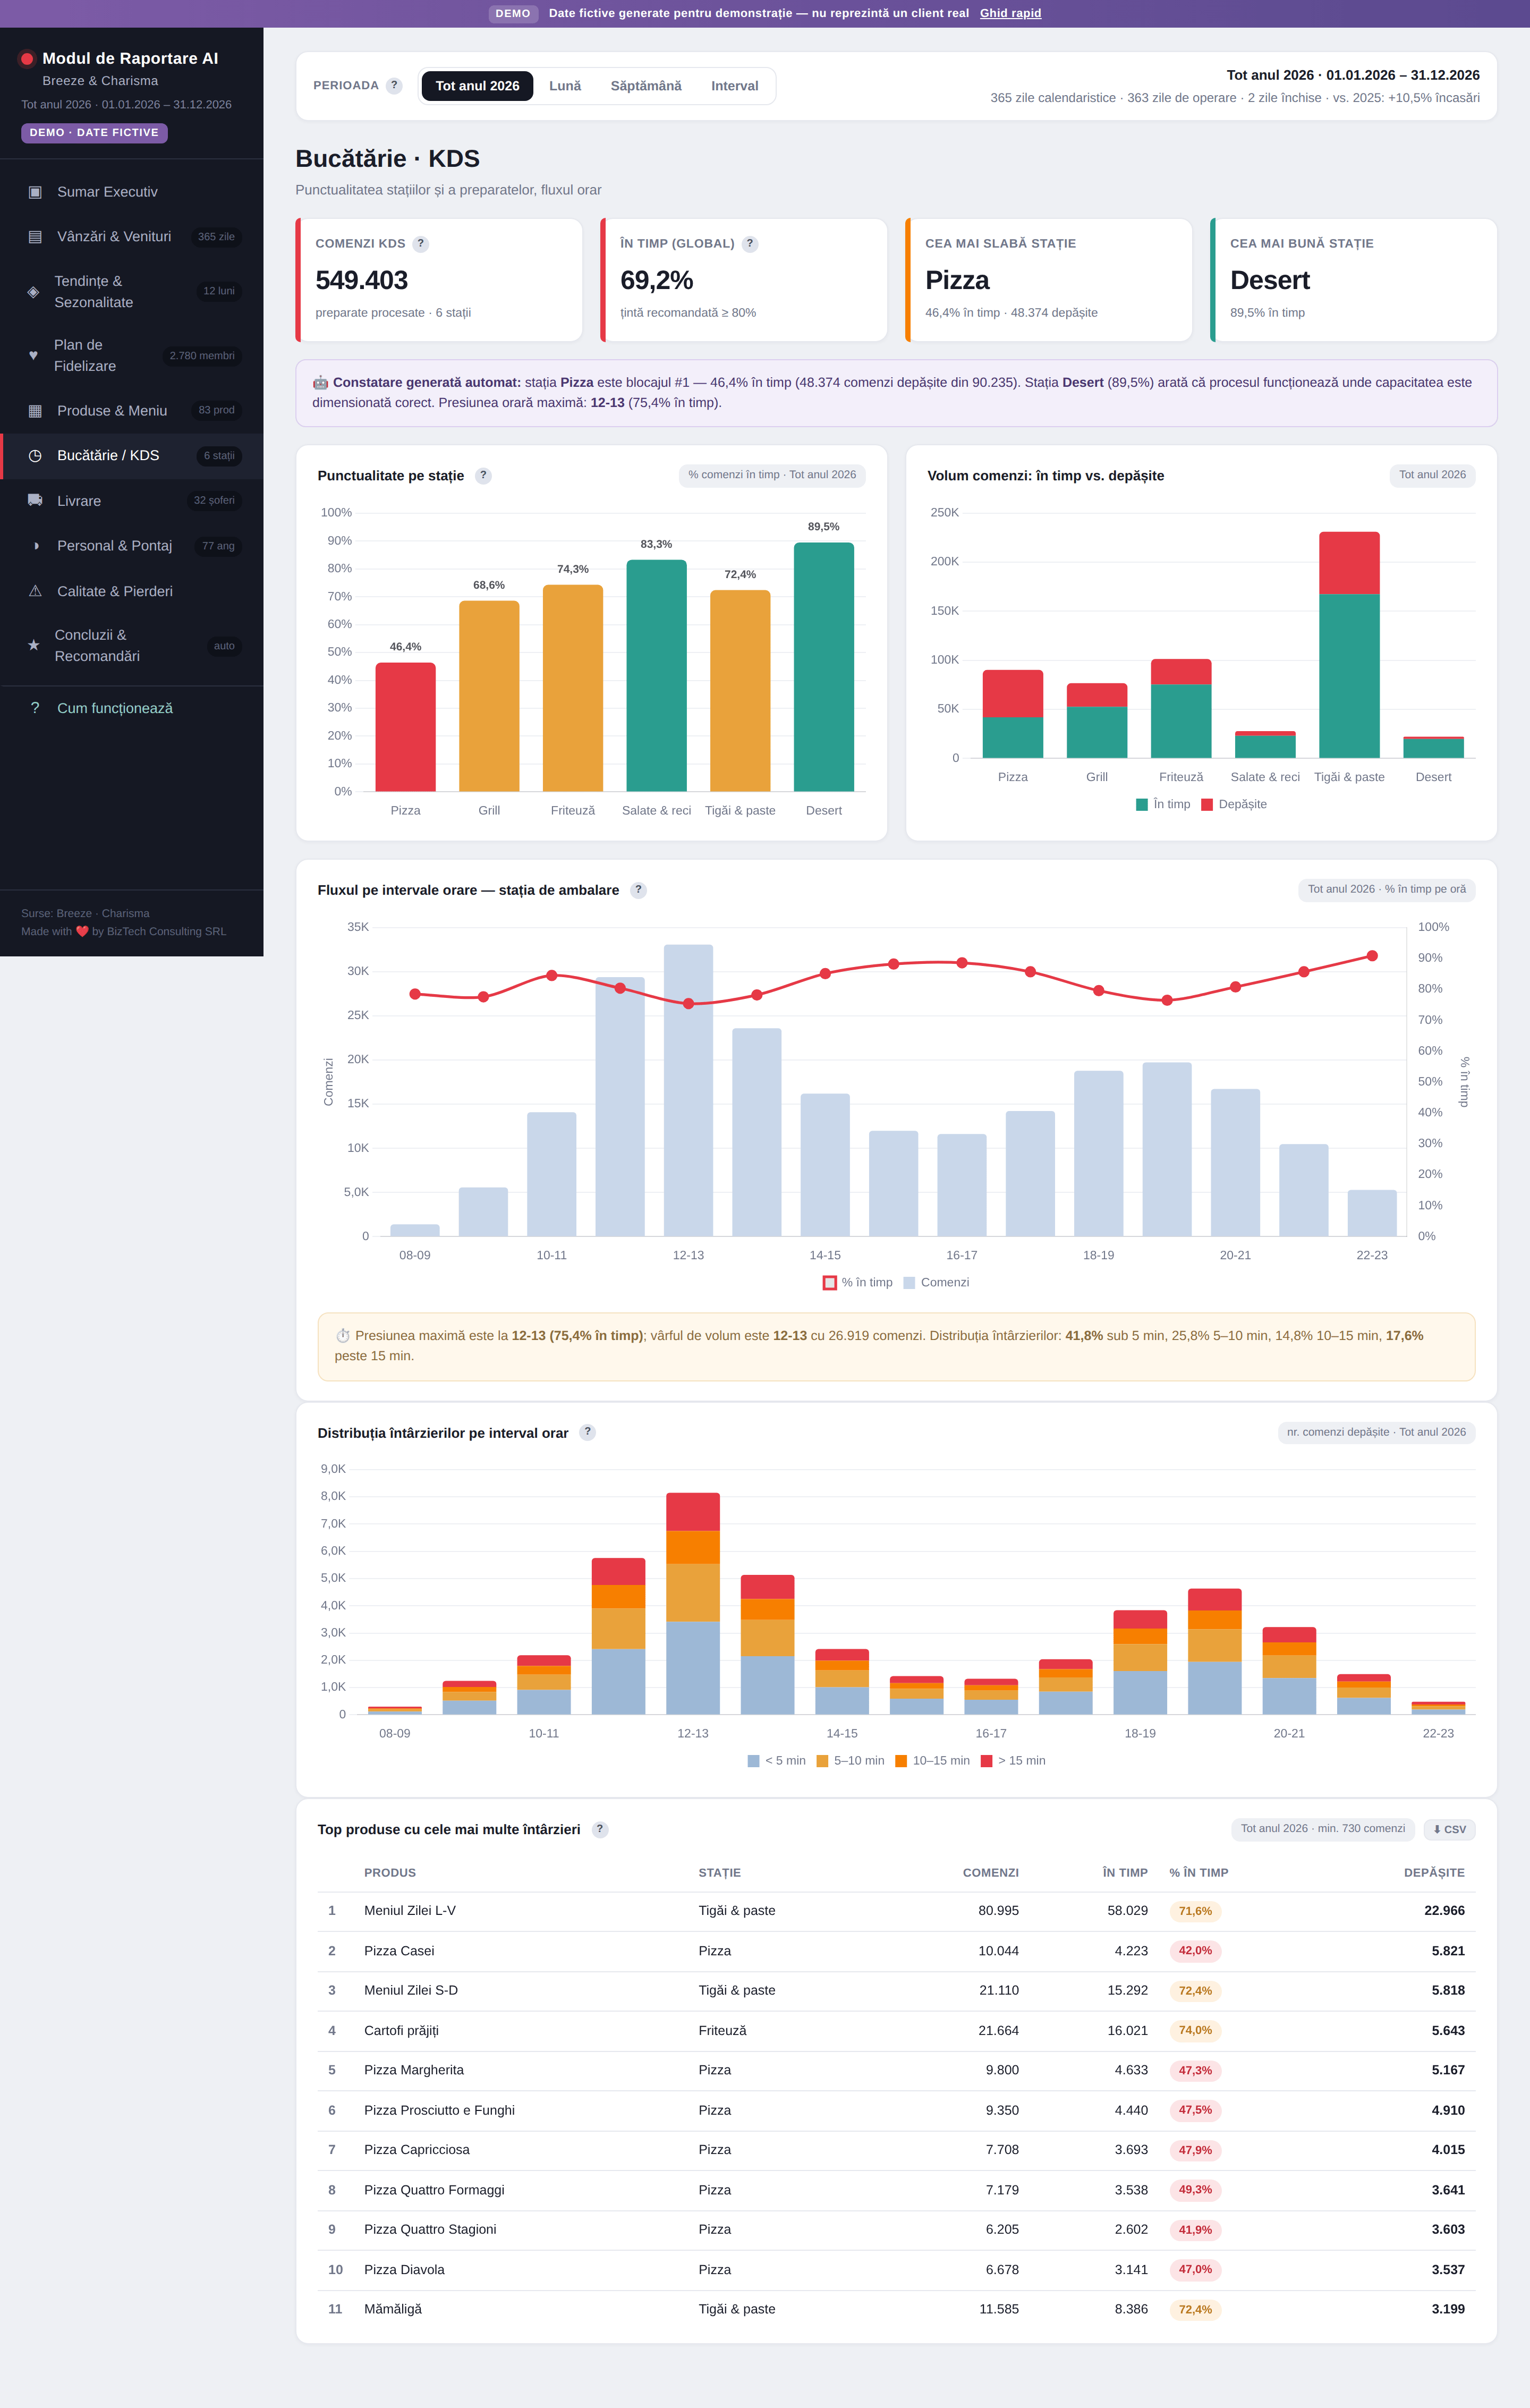Screen dimensions: 1530x2408
Task: Show help for ÎN TIMP (GLOBAL) card
Action: pos(750,244)
